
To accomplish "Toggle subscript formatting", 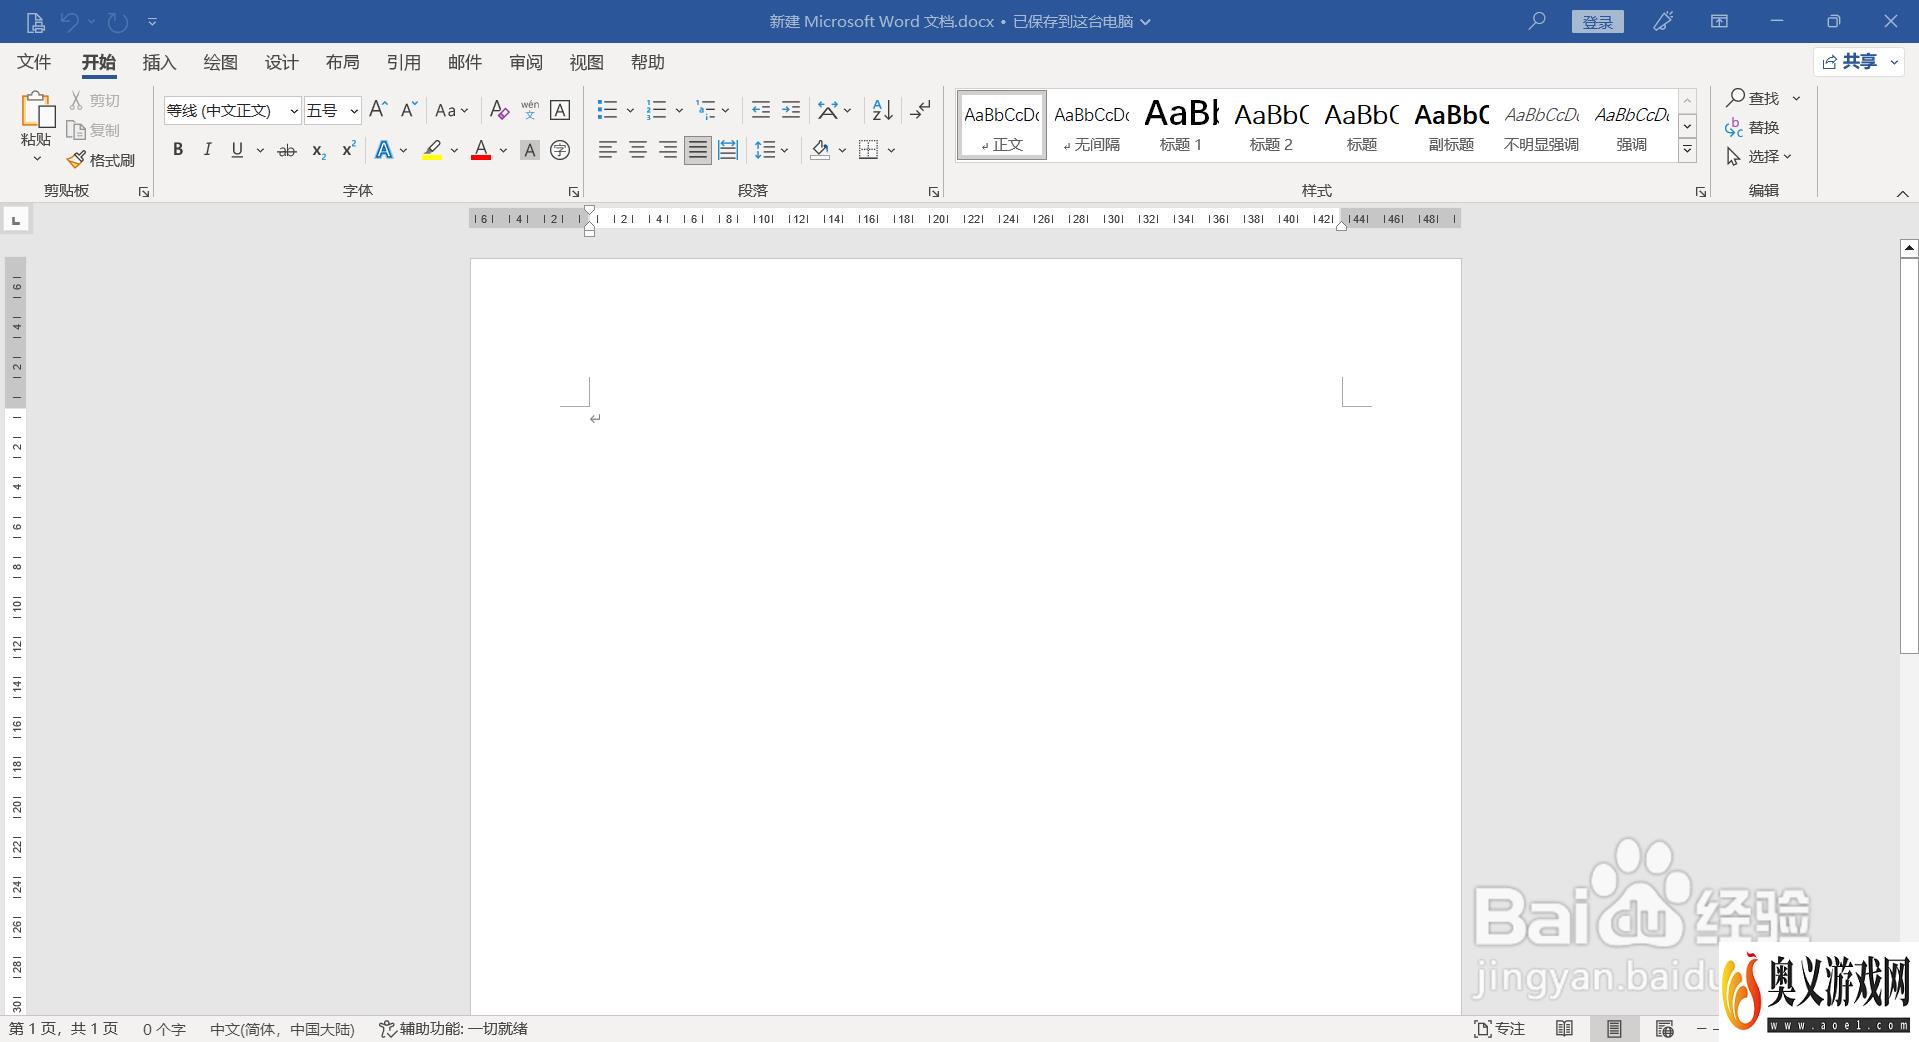I will 318,150.
